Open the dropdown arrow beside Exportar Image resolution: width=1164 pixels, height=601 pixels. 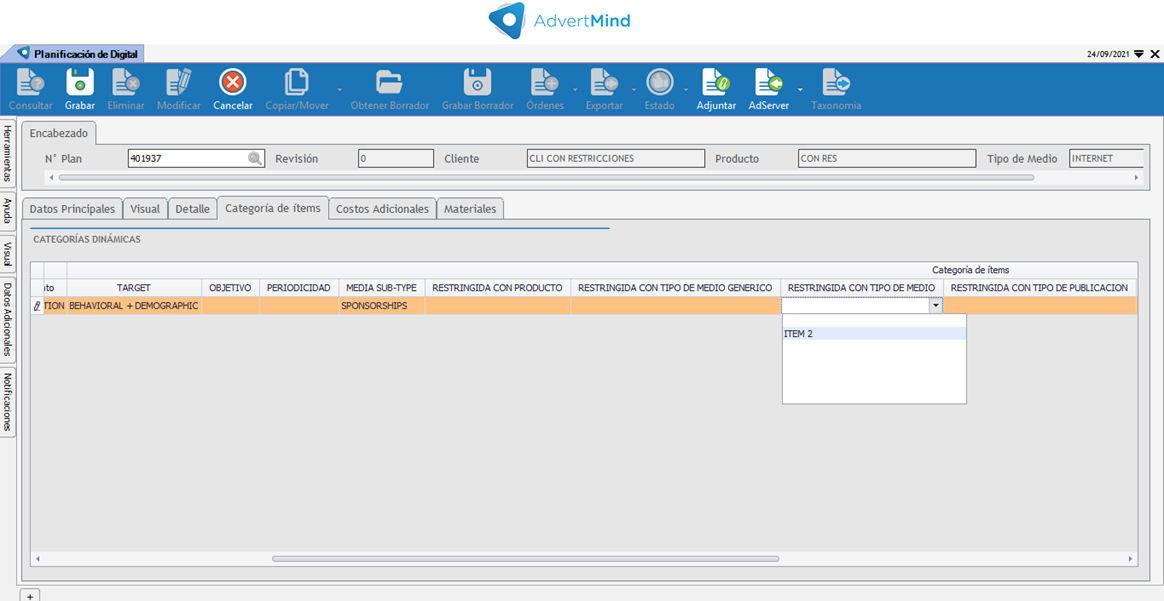point(633,90)
